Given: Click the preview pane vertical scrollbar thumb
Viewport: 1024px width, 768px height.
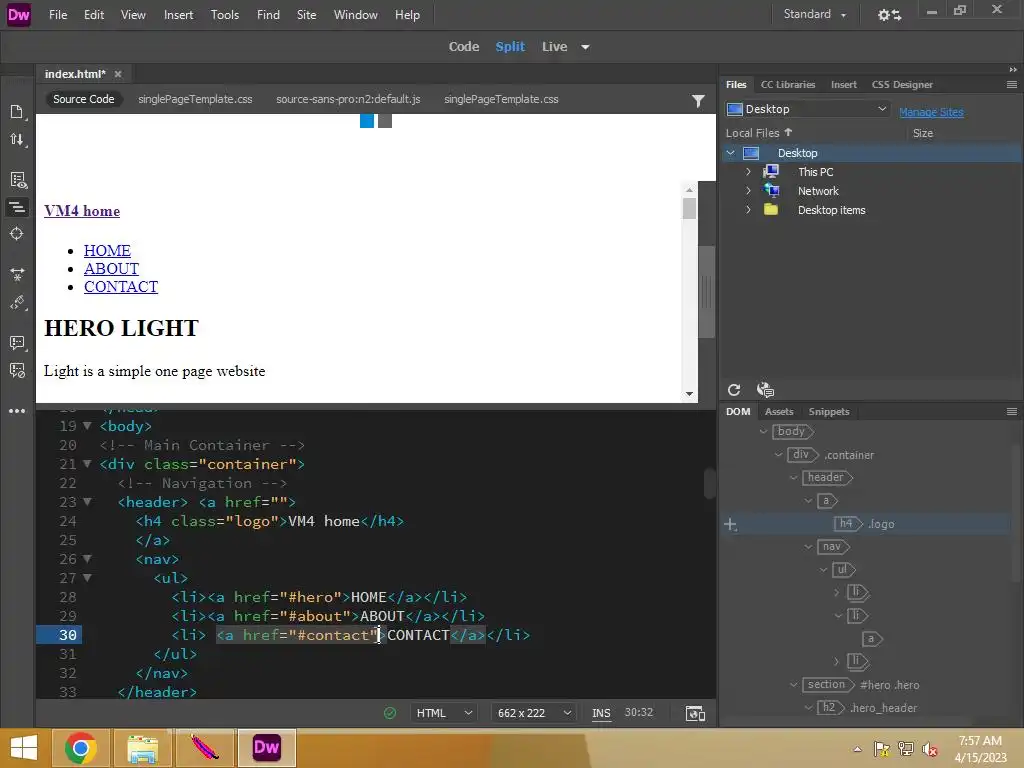Looking at the screenshot, I should click(x=689, y=208).
